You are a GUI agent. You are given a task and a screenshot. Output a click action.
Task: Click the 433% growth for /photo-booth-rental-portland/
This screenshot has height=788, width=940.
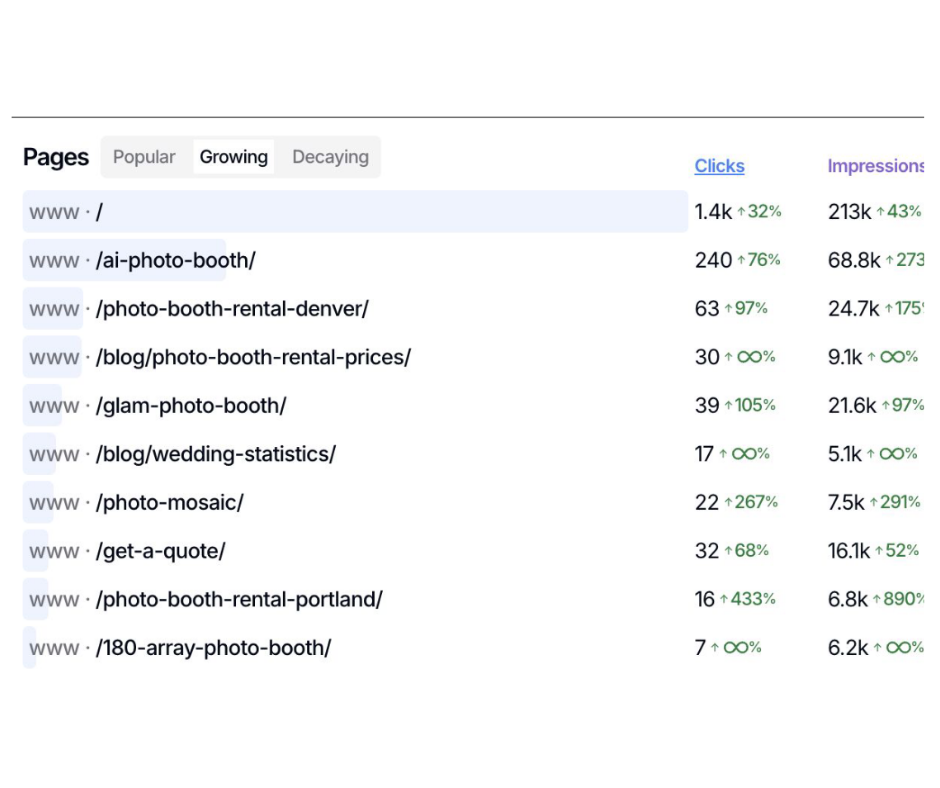click(x=750, y=599)
